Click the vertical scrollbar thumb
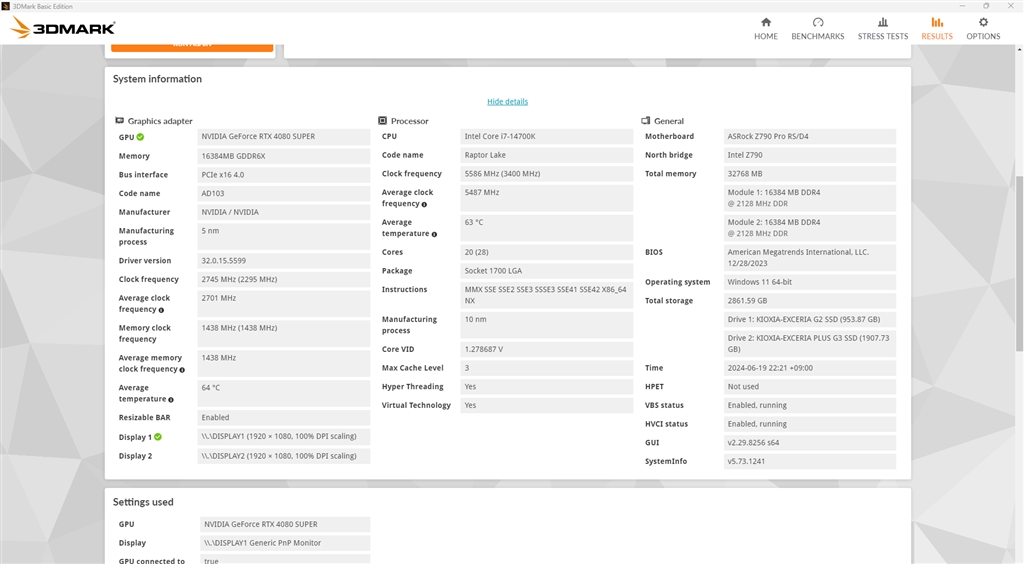 click(1019, 264)
